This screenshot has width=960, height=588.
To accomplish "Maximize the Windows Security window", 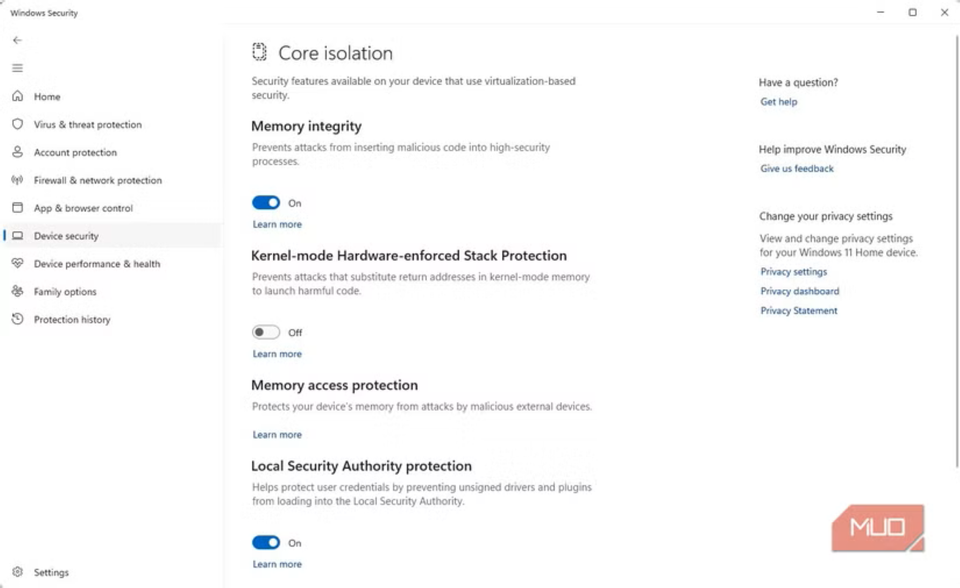I will tap(912, 13).
